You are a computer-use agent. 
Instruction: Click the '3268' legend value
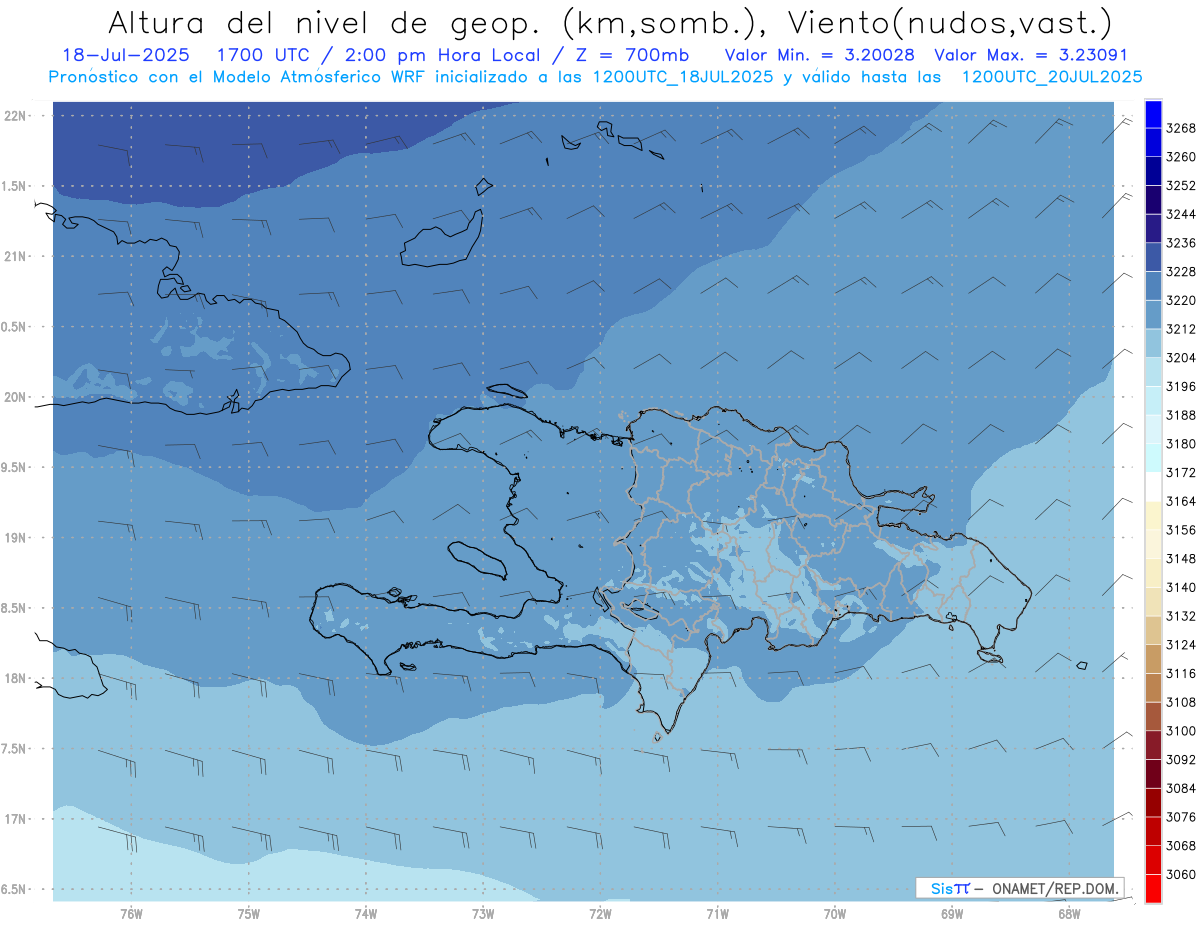(1181, 129)
